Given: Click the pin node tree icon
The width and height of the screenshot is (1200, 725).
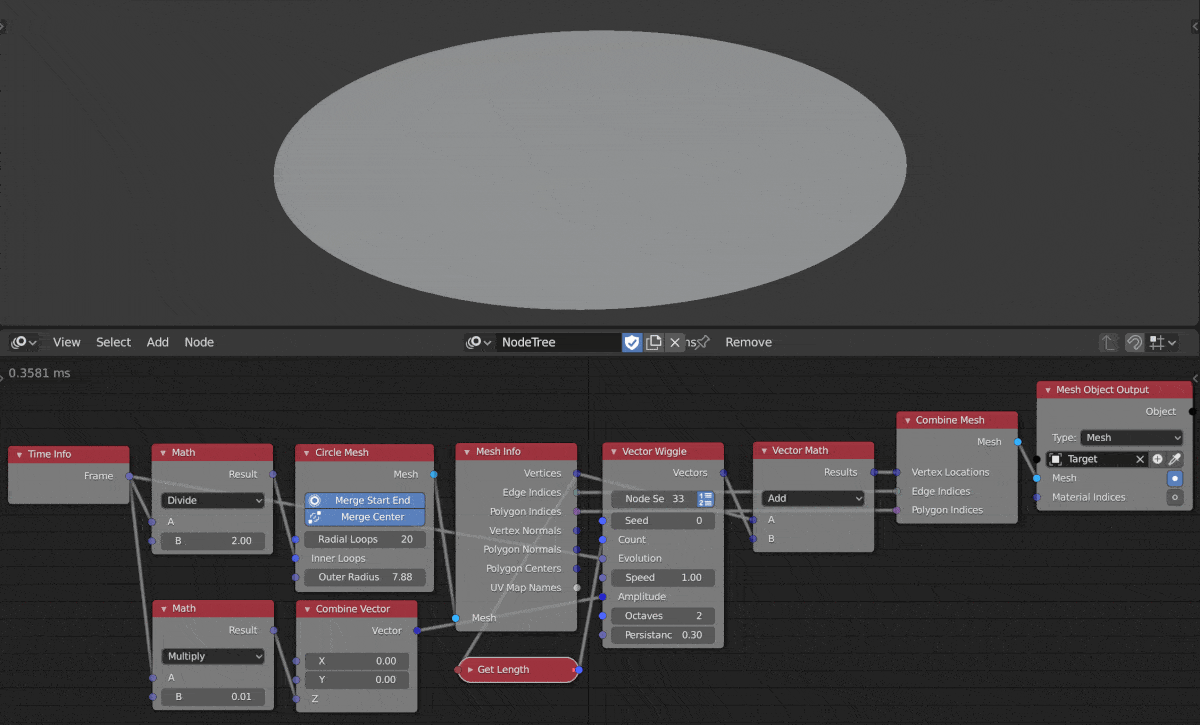Looking at the screenshot, I should click(x=703, y=342).
